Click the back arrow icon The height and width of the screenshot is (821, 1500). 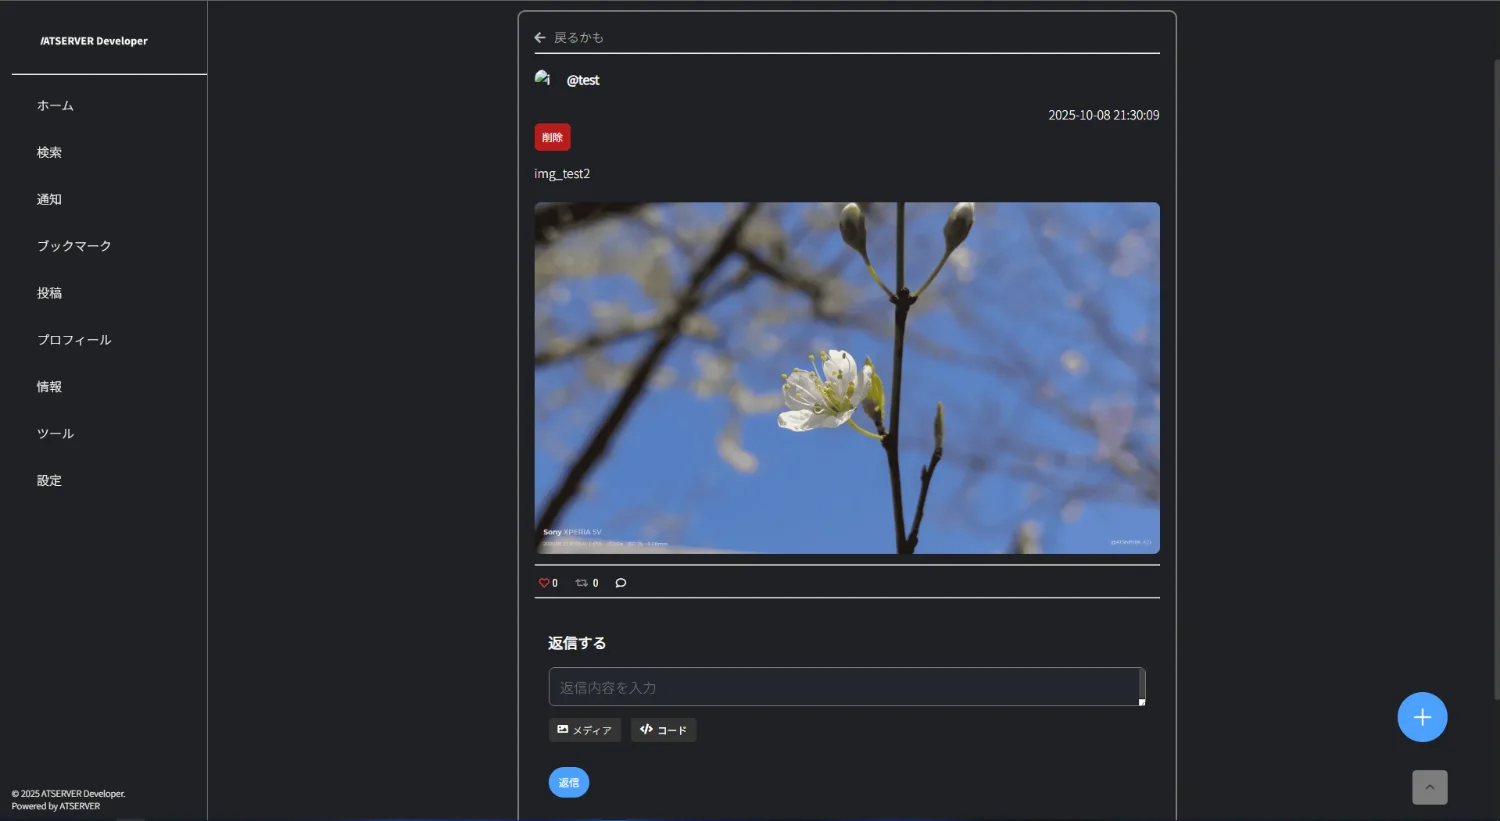coord(540,38)
